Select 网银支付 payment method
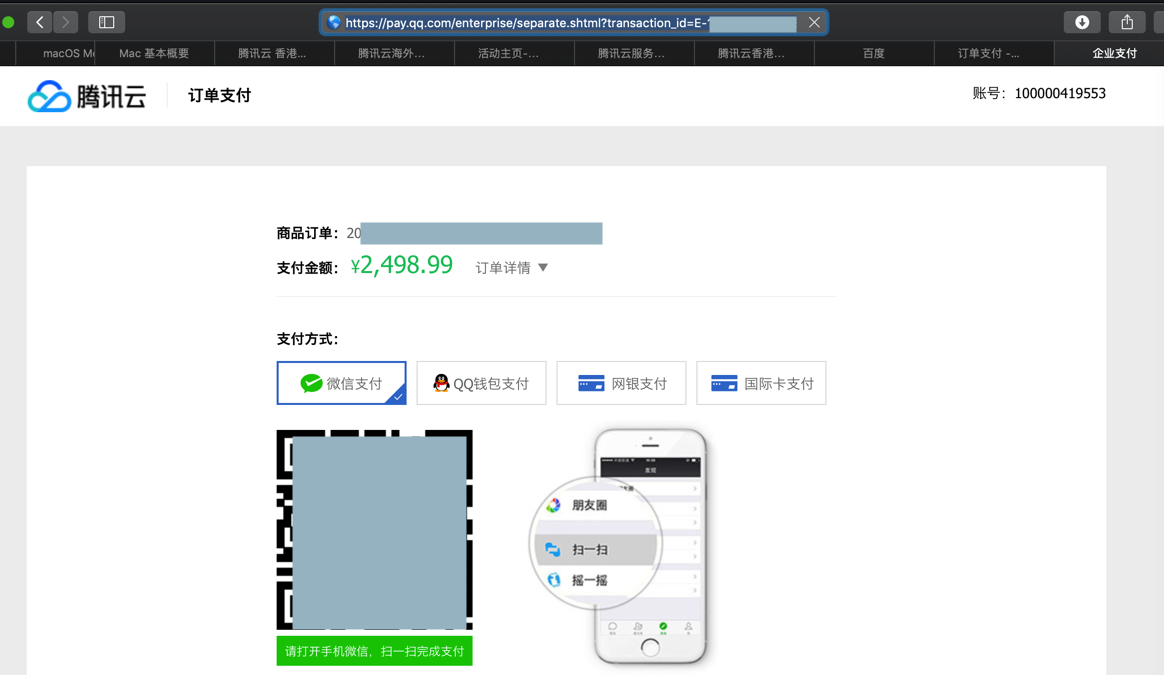The height and width of the screenshot is (675, 1164). coord(621,383)
